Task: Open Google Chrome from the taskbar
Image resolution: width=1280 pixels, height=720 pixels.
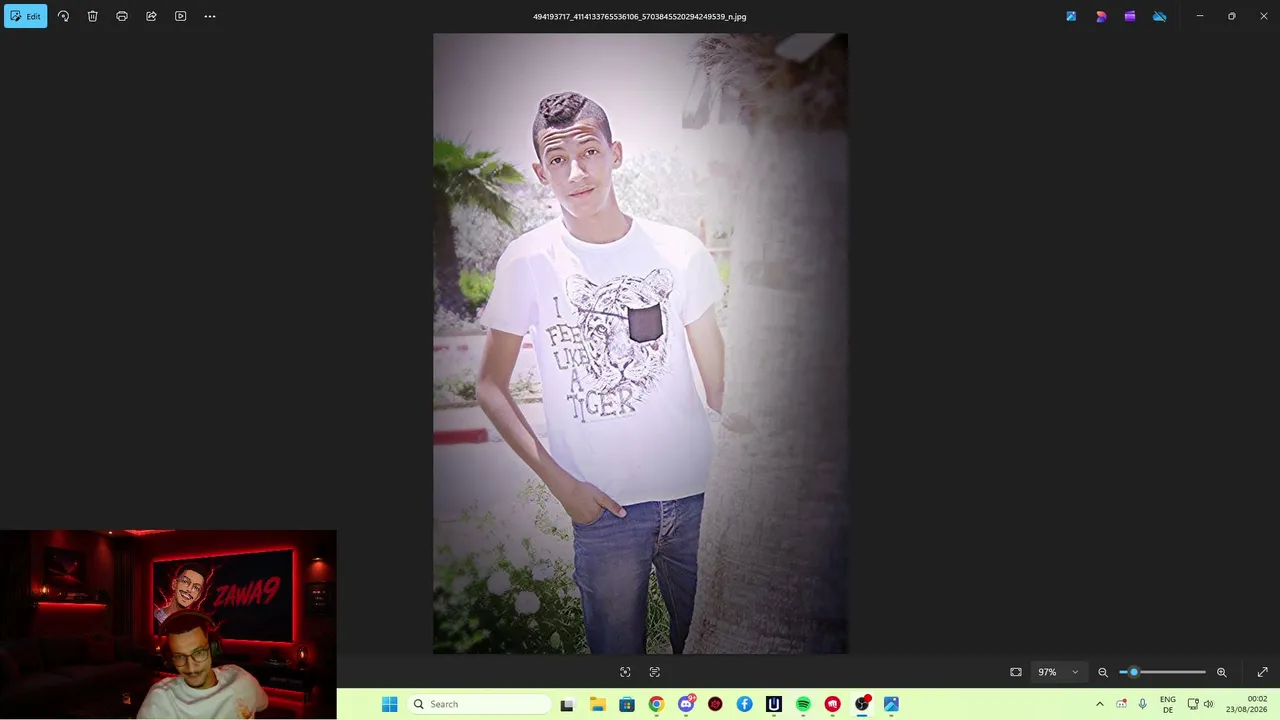Action: click(x=656, y=704)
